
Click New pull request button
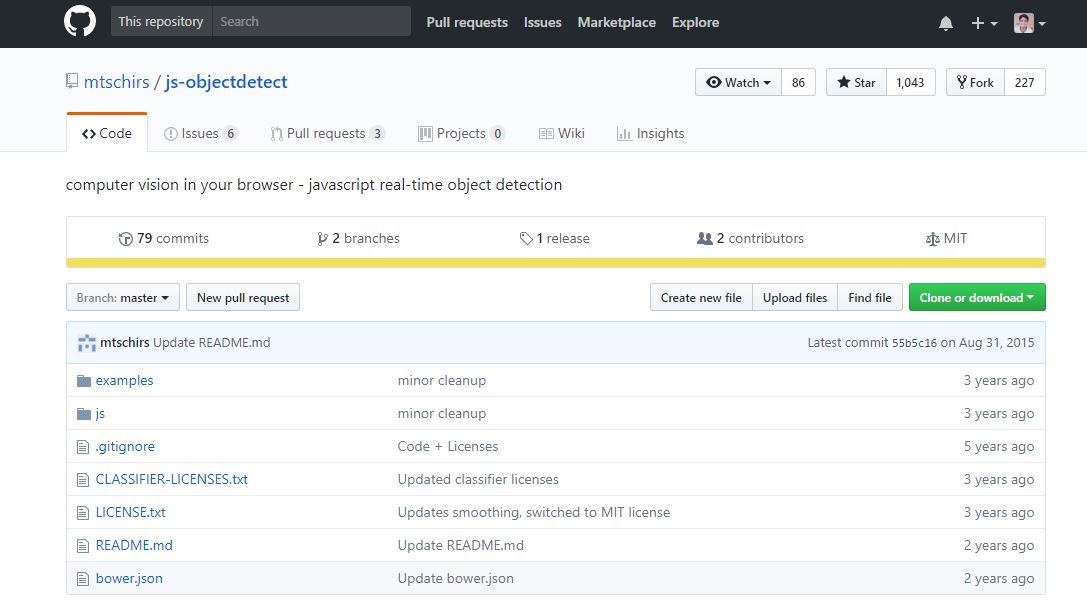(x=243, y=297)
